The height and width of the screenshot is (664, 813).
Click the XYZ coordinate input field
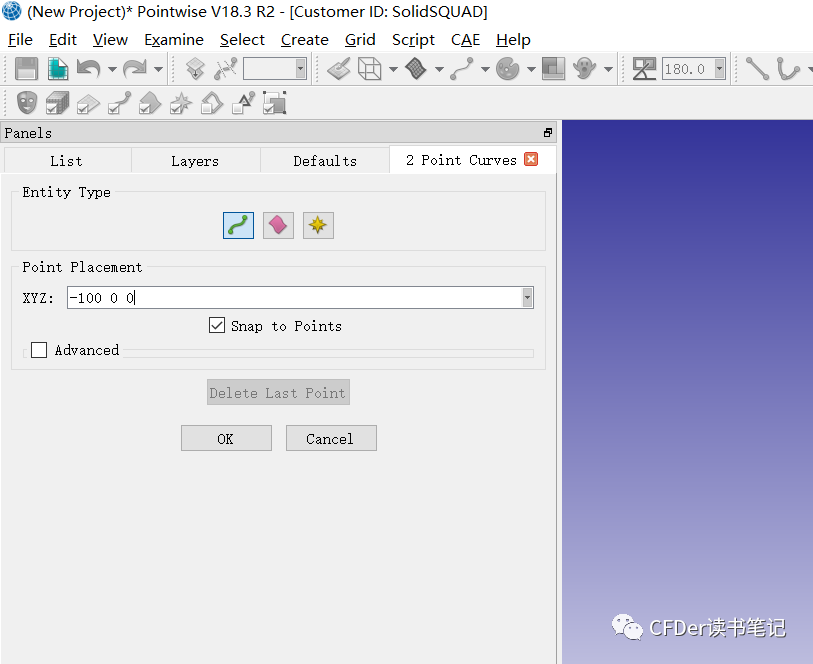click(295, 298)
